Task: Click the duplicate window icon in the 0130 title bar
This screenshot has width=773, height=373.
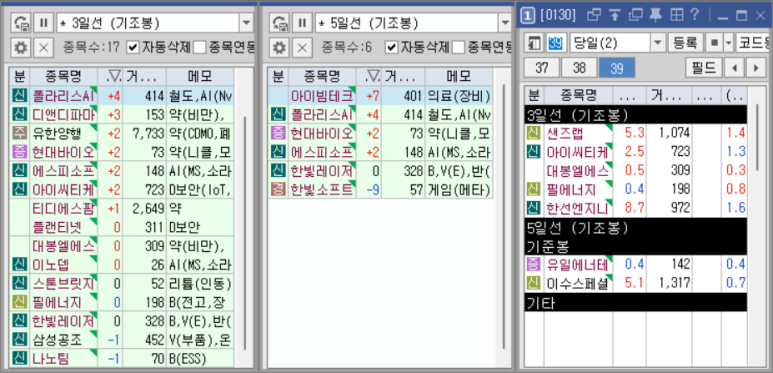Action: pyautogui.click(x=636, y=15)
